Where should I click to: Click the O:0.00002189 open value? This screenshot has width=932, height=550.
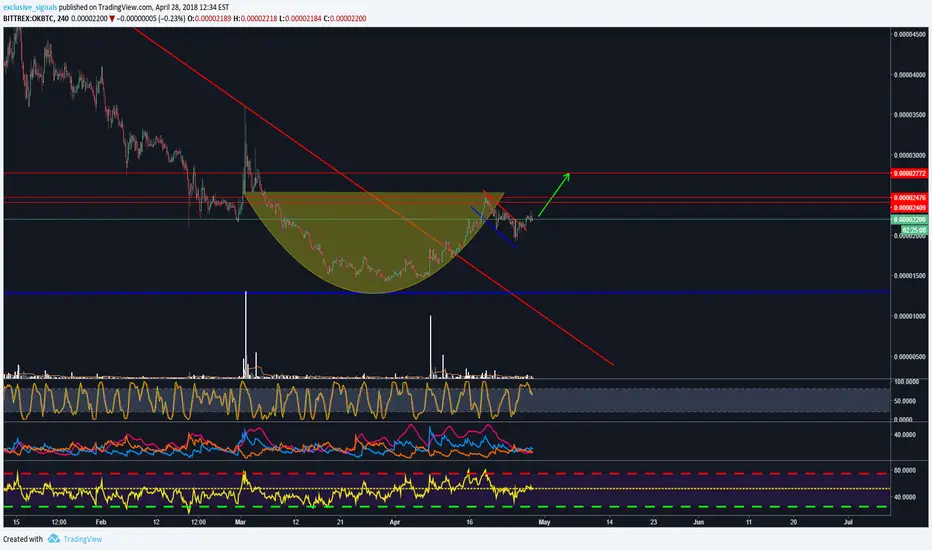click(209, 18)
